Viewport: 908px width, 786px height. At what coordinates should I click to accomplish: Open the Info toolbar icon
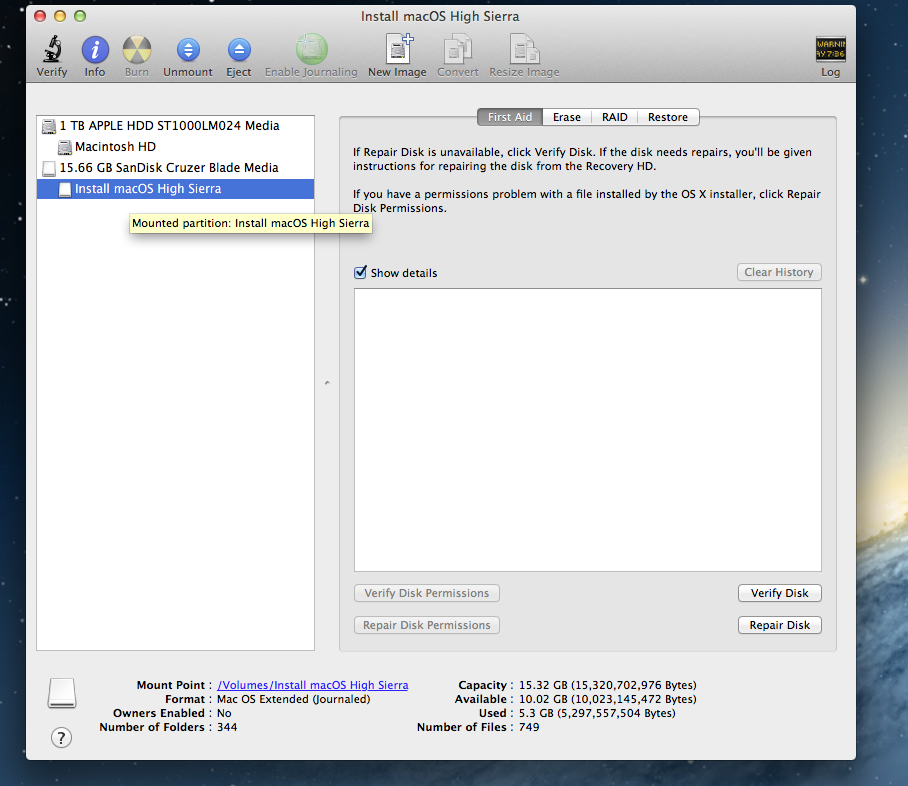pos(95,49)
